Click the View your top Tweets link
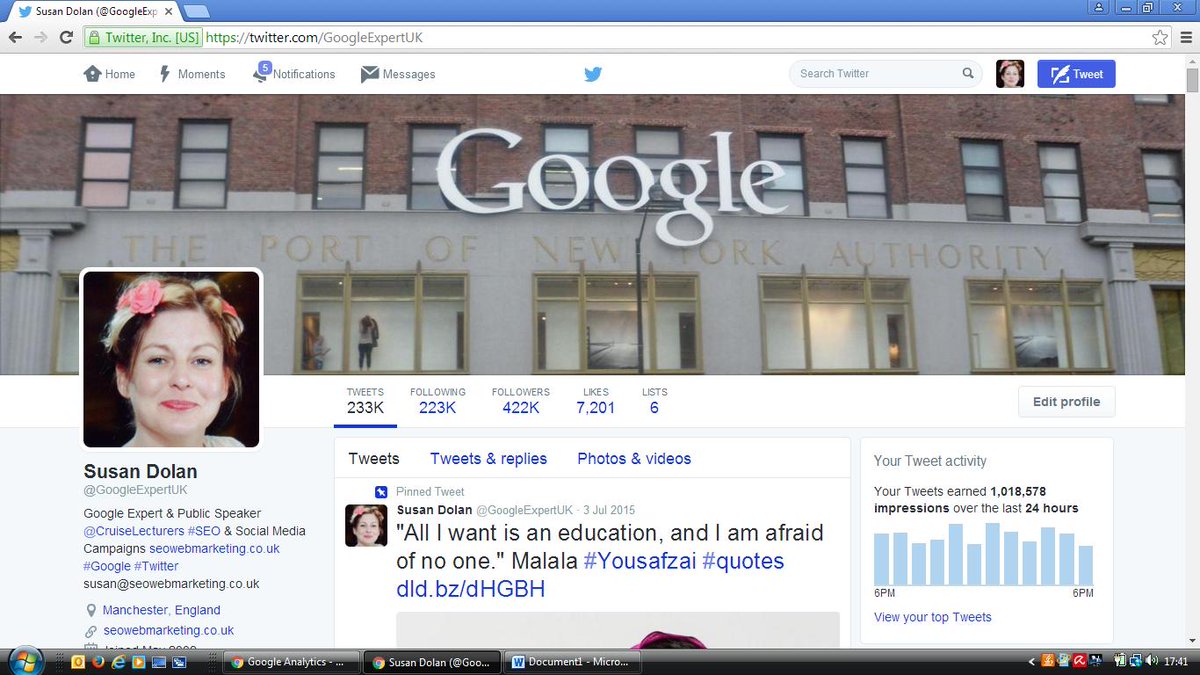1200x675 pixels. pyautogui.click(x=932, y=617)
